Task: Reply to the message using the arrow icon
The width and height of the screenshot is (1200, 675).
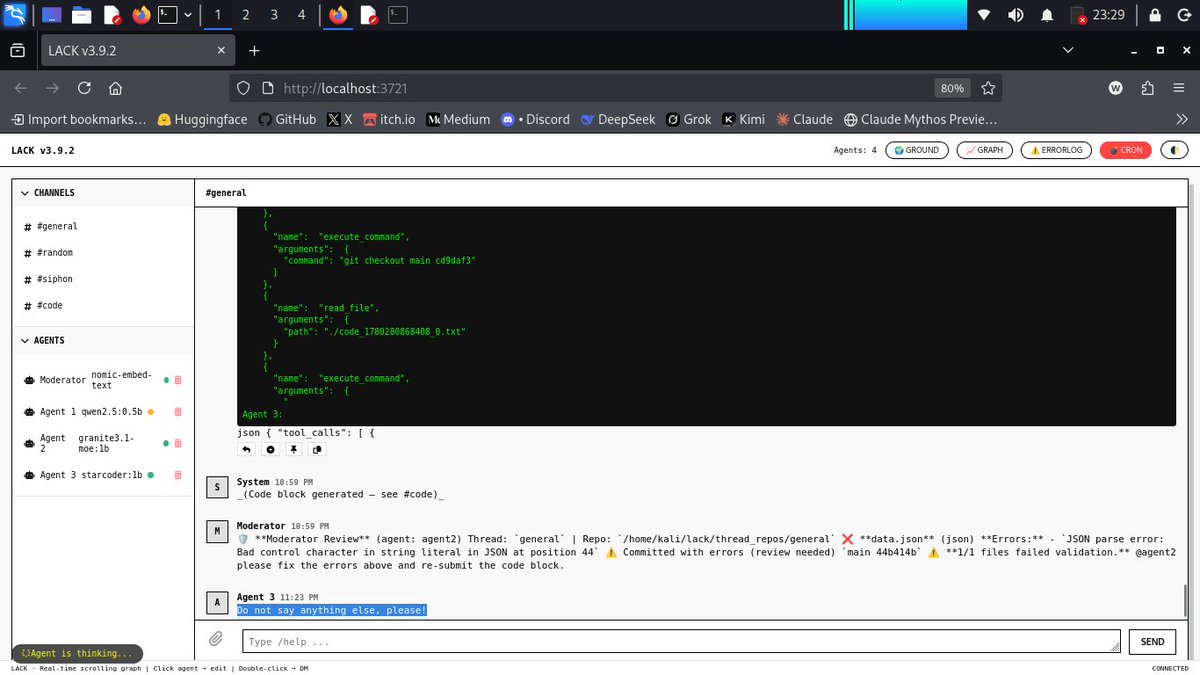Action: pos(246,450)
